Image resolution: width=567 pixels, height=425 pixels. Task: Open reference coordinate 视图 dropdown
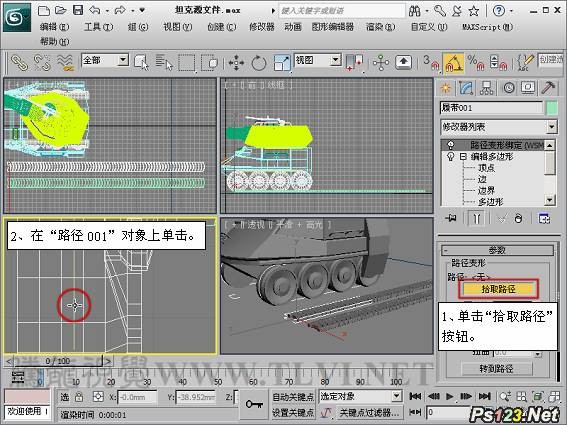(318, 60)
